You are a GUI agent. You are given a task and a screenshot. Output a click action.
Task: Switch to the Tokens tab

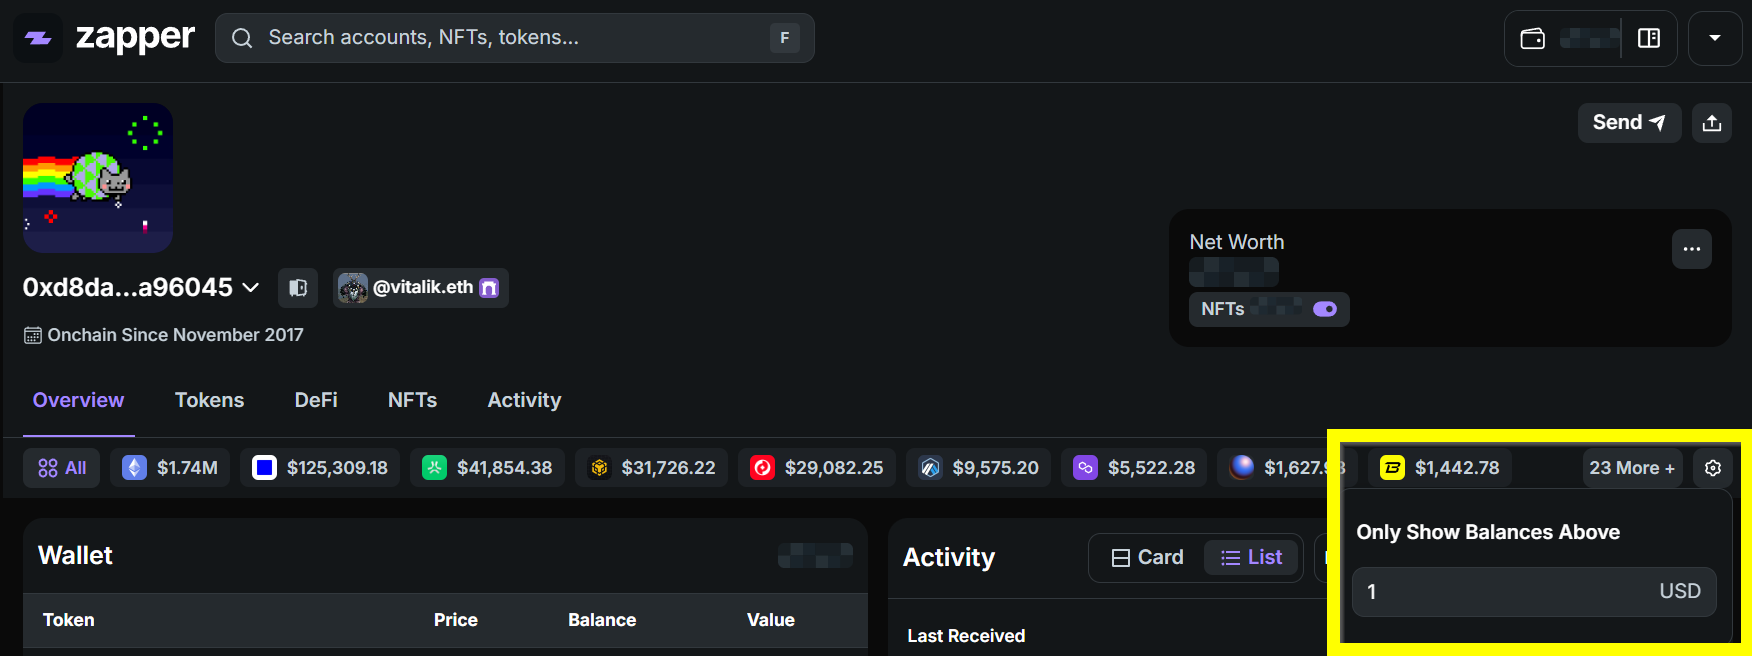pos(209,400)
